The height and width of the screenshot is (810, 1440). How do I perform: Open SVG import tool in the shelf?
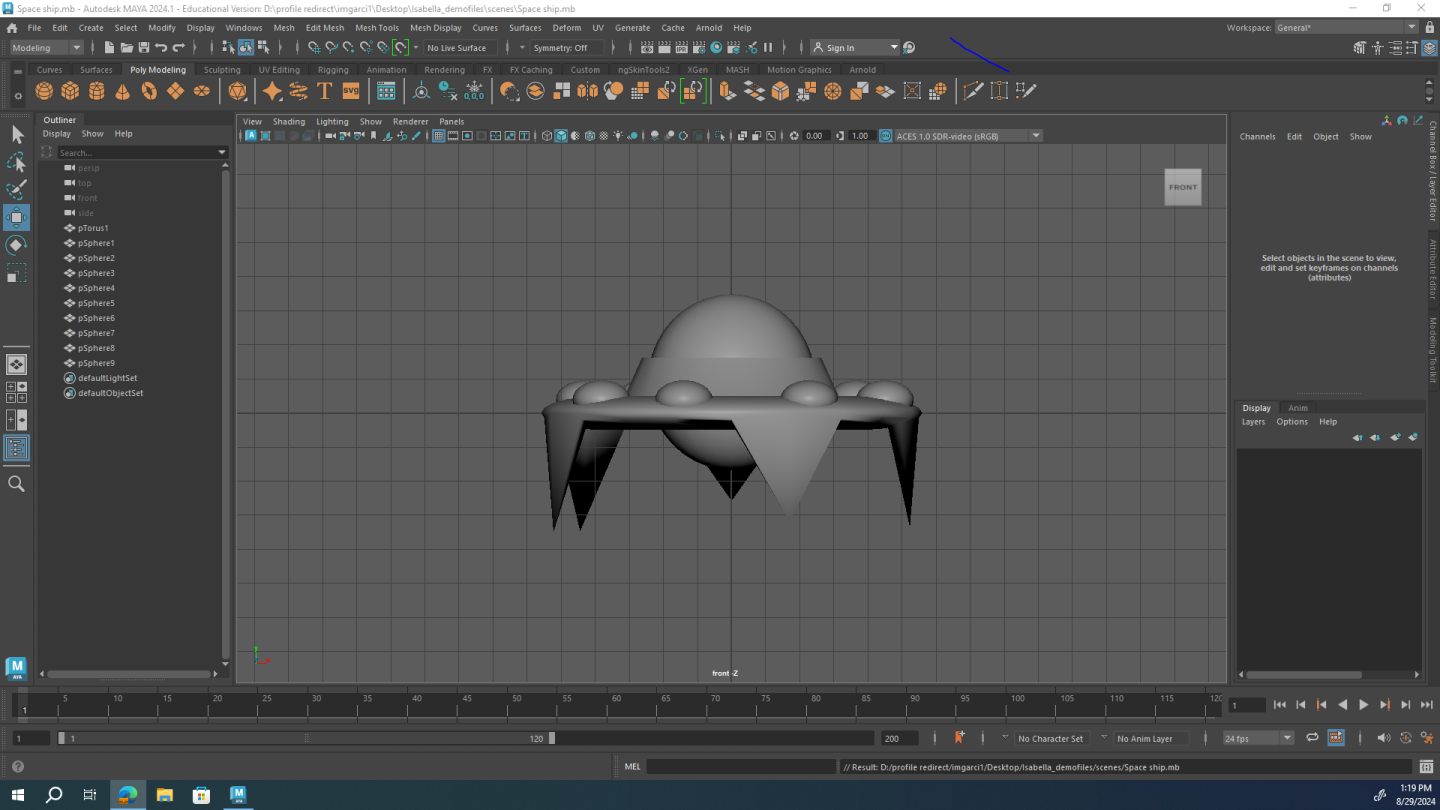pos(351,91)
